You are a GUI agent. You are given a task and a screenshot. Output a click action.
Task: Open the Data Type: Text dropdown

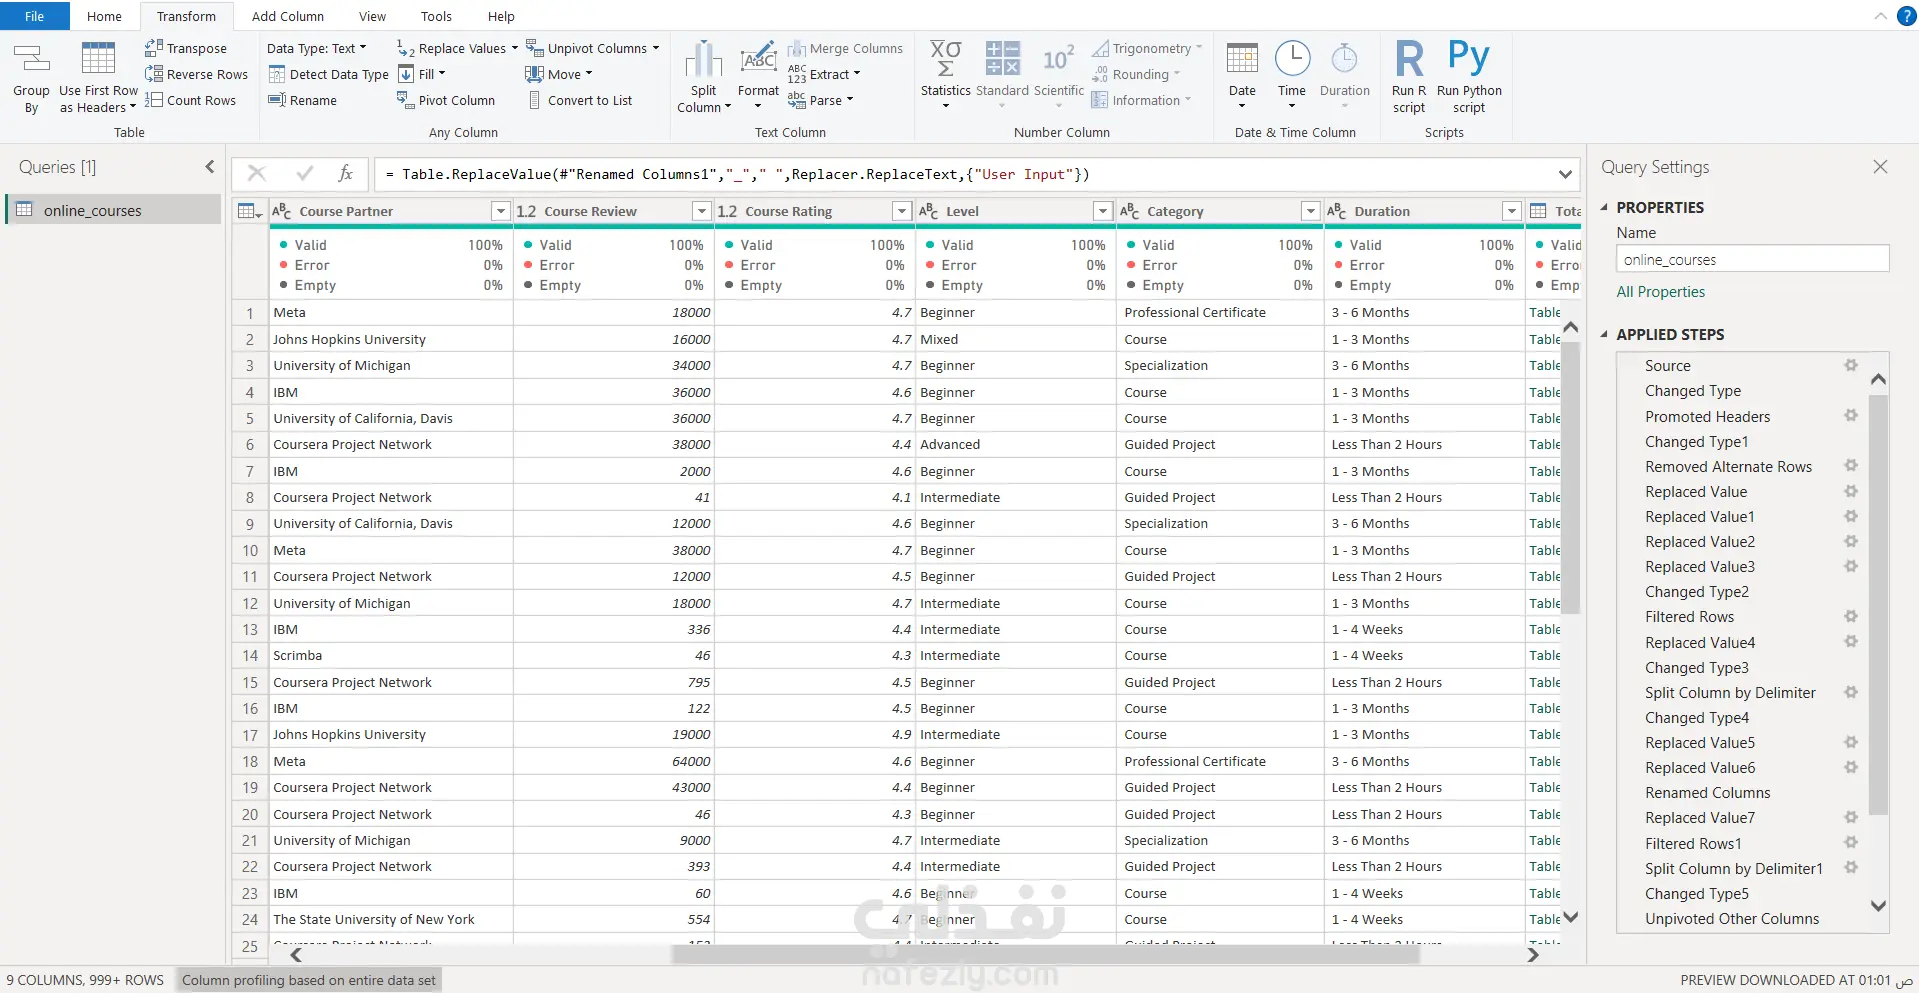pyautogui.click(x=316, y=48)
